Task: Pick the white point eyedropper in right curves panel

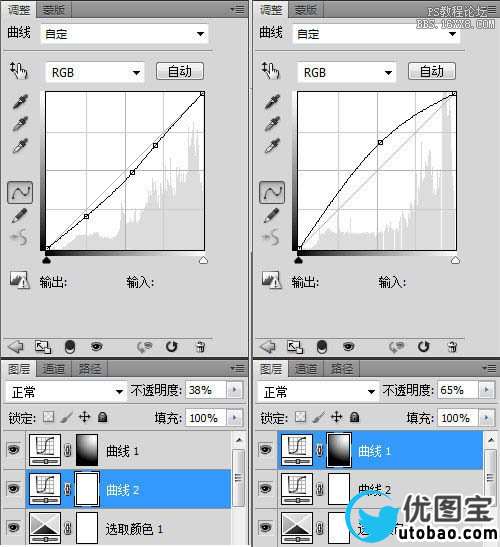Action: [272, 146]
